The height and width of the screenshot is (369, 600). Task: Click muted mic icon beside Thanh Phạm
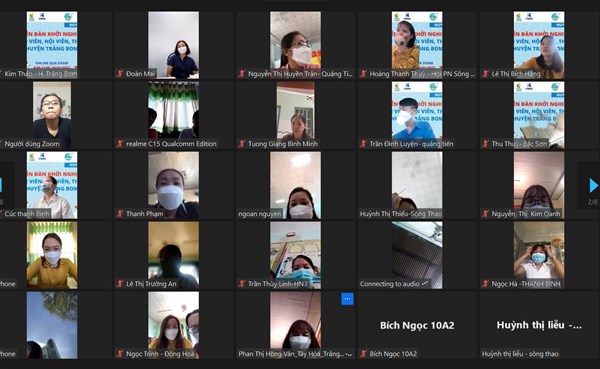(x=120, y=214)
